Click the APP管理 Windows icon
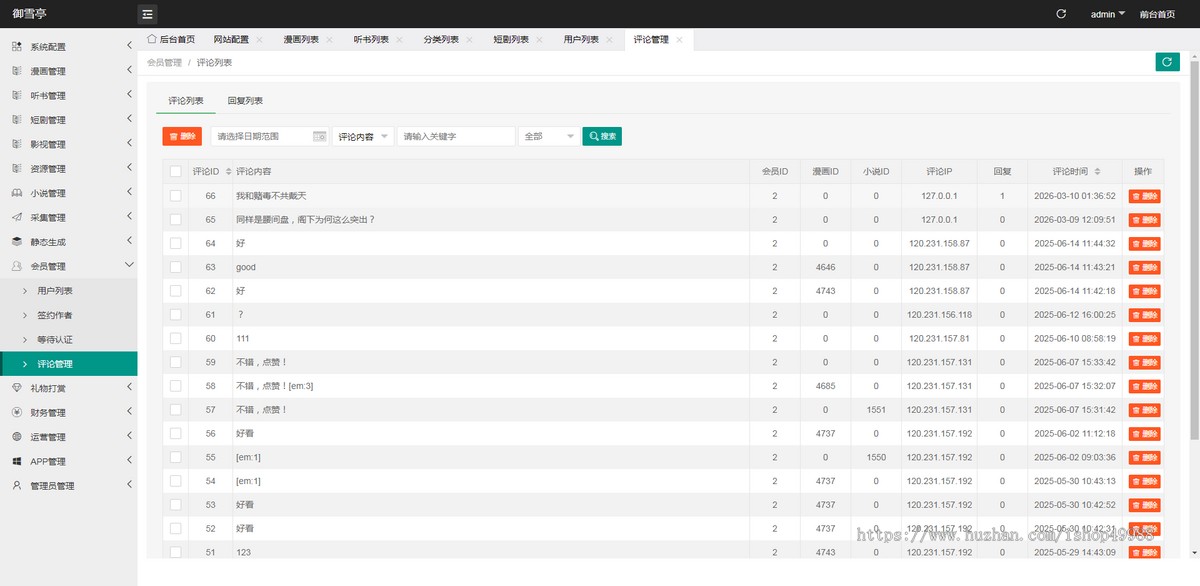1200x586 pixels. coord(17,461)
